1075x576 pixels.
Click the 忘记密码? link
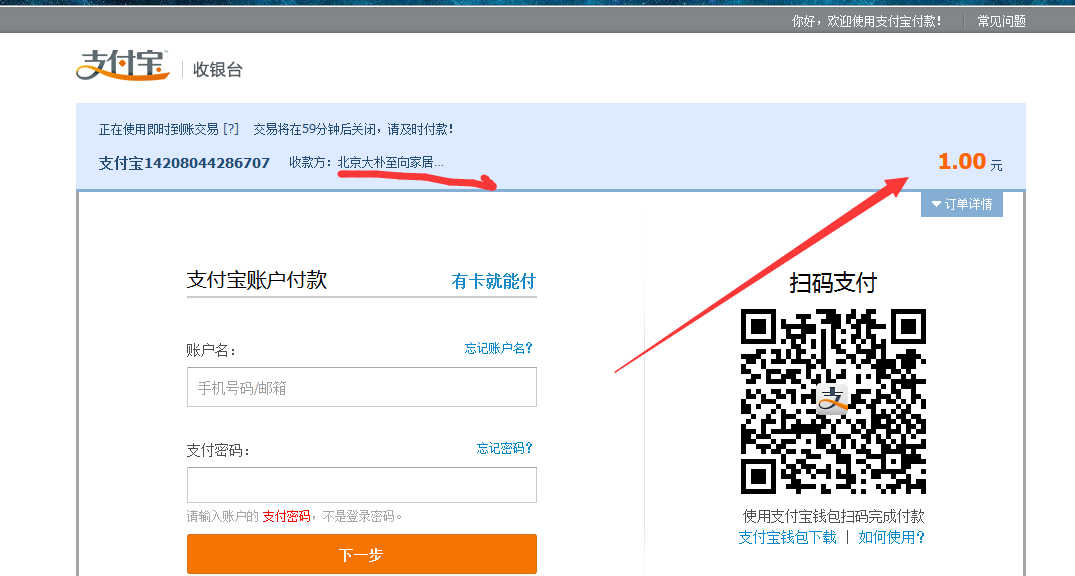pos(505,448)
